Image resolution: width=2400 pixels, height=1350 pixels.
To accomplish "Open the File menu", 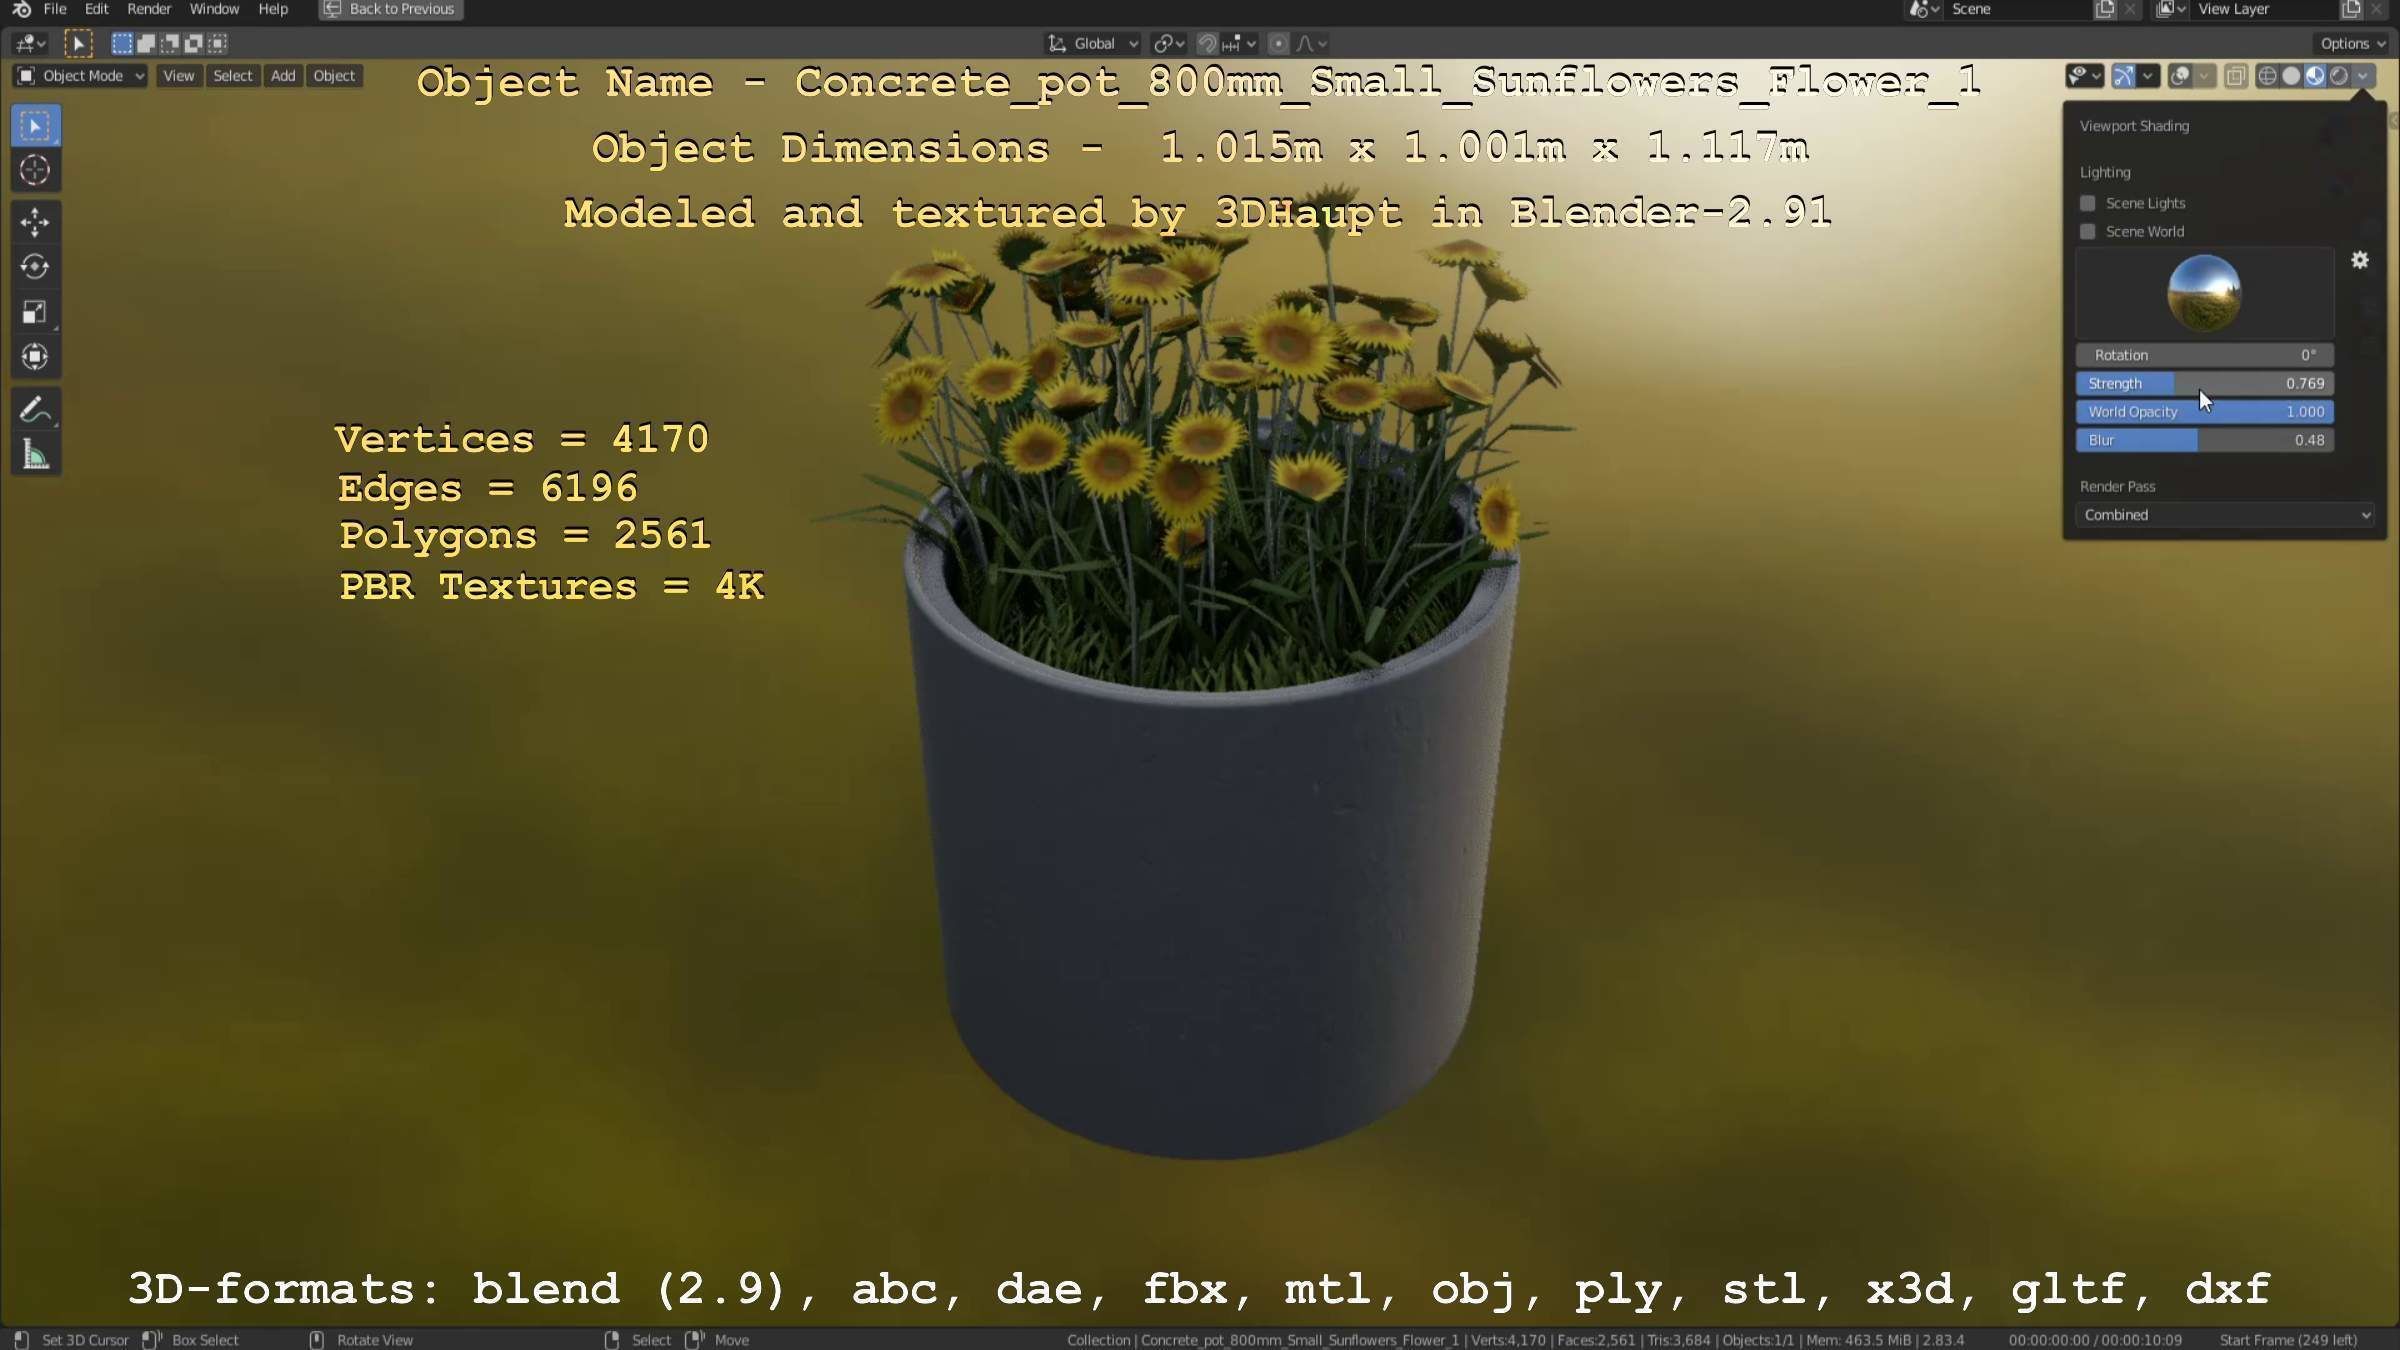I will click(x=55, y=9).
